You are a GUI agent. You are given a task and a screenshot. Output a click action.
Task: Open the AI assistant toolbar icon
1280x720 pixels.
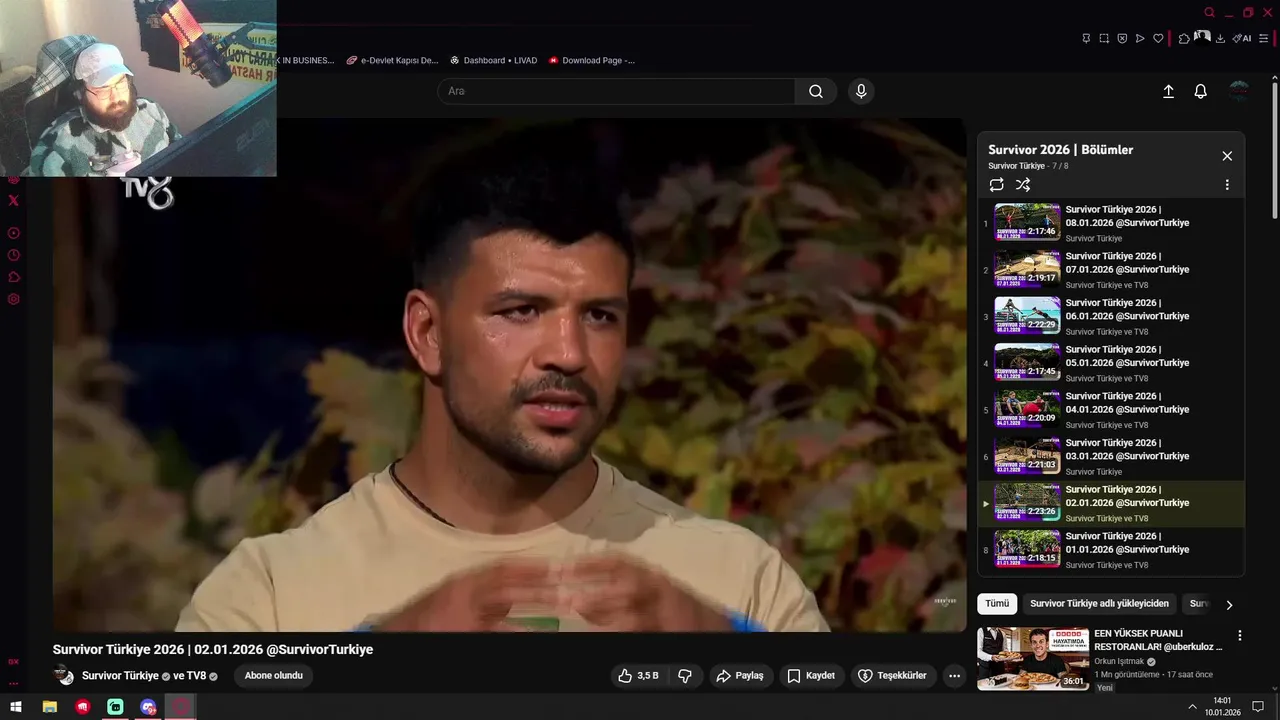1242,38
